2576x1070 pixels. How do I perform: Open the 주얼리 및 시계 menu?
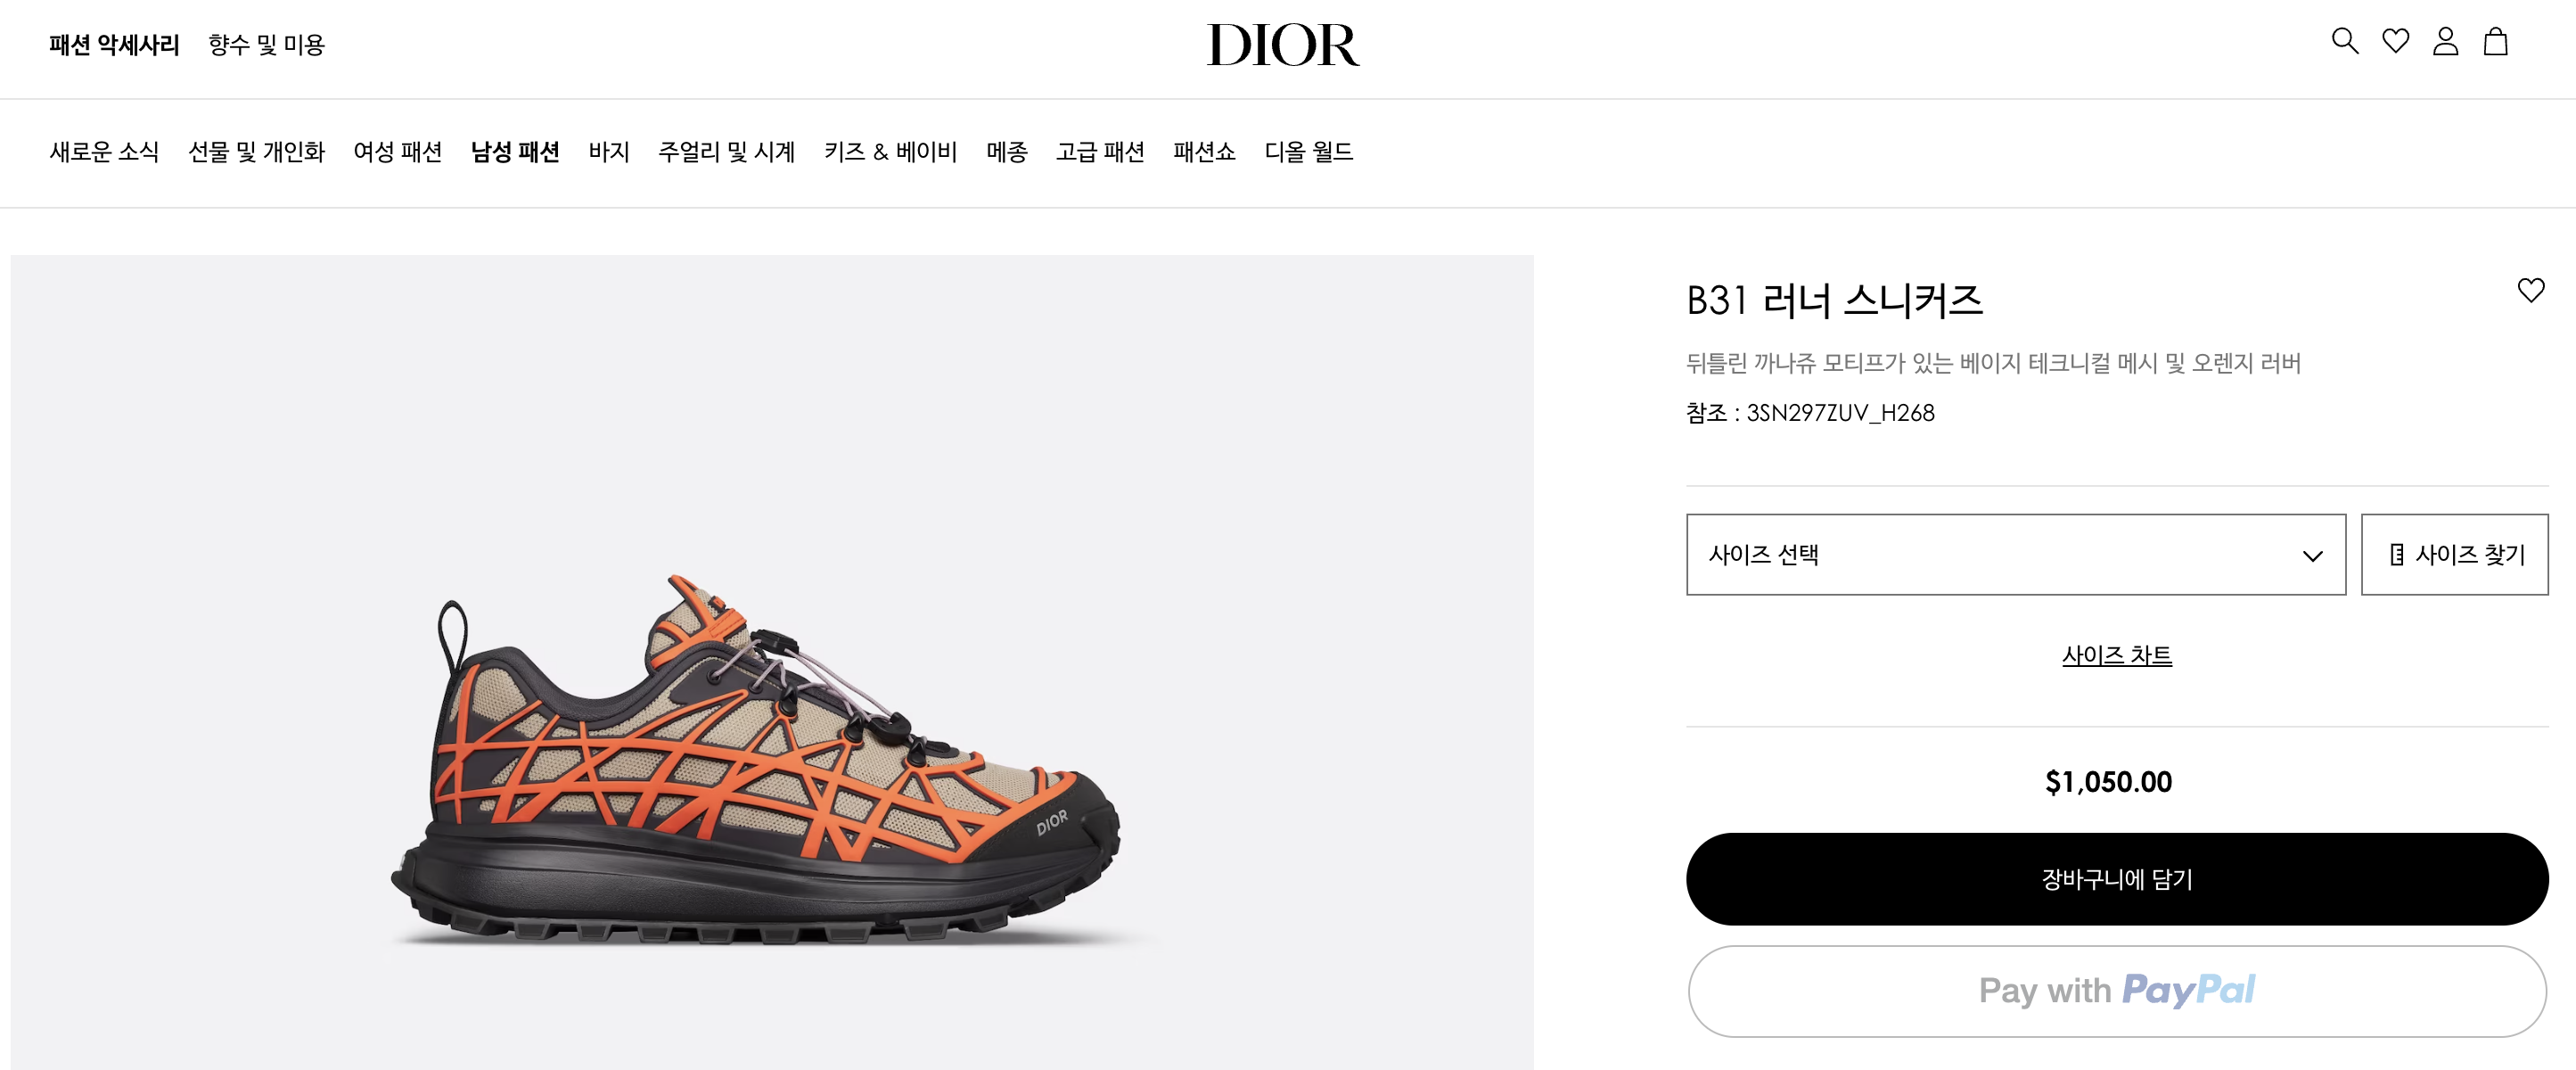click(x=726, y=152)
